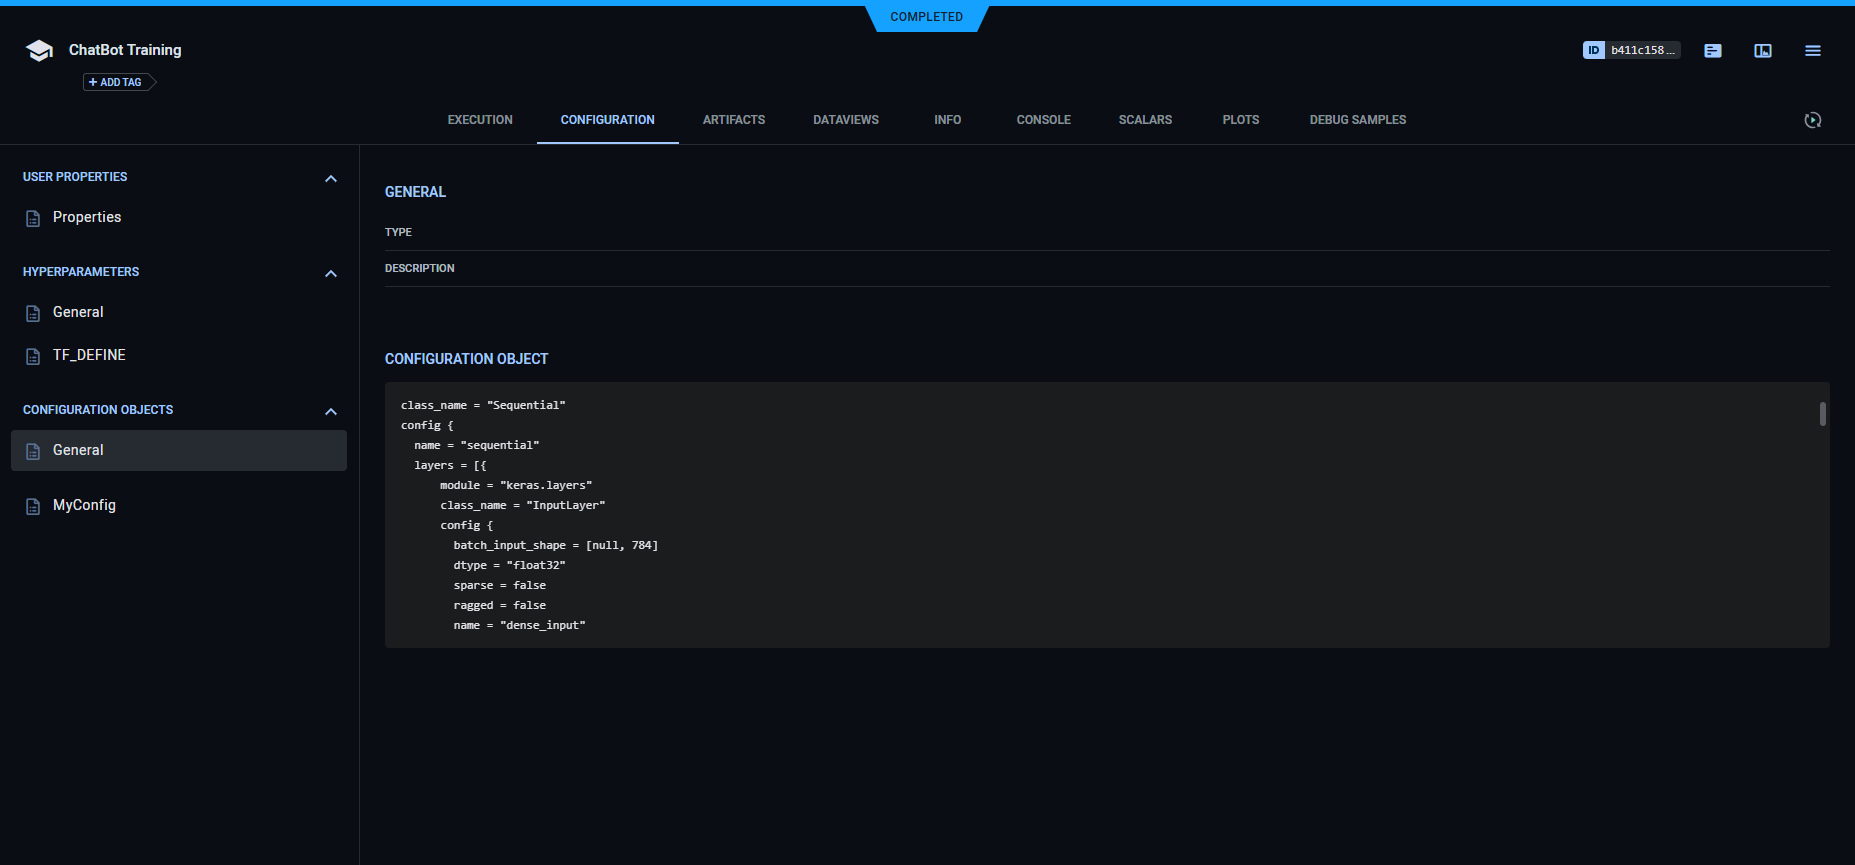Open the hamburger actions menu
The image size is (1855, 865).
1812,51
